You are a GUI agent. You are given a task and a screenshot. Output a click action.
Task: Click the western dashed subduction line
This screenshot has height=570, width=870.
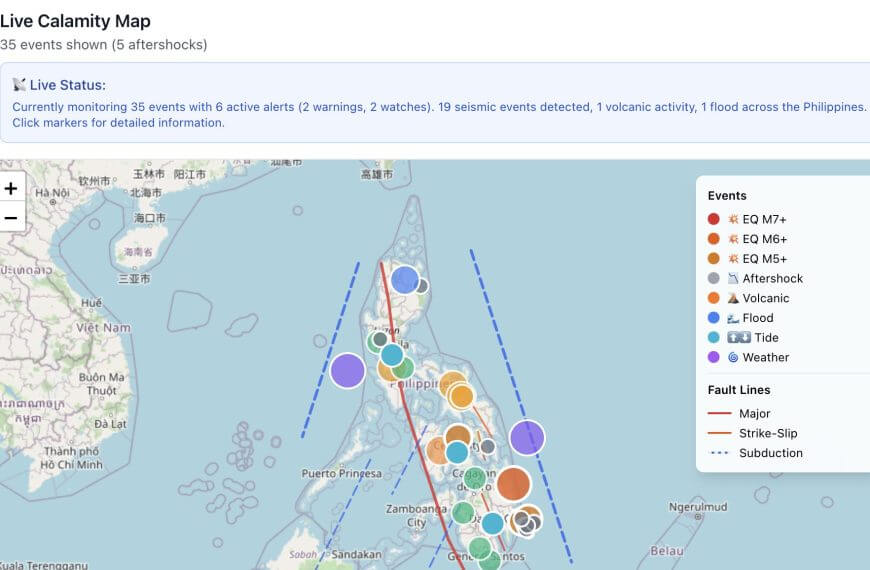(x=331, y=350)
